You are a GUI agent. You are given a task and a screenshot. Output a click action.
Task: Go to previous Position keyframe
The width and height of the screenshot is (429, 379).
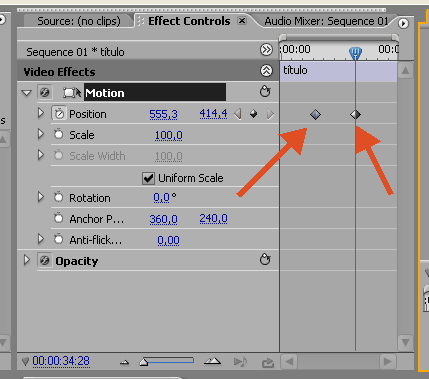[x=238, y=114]
